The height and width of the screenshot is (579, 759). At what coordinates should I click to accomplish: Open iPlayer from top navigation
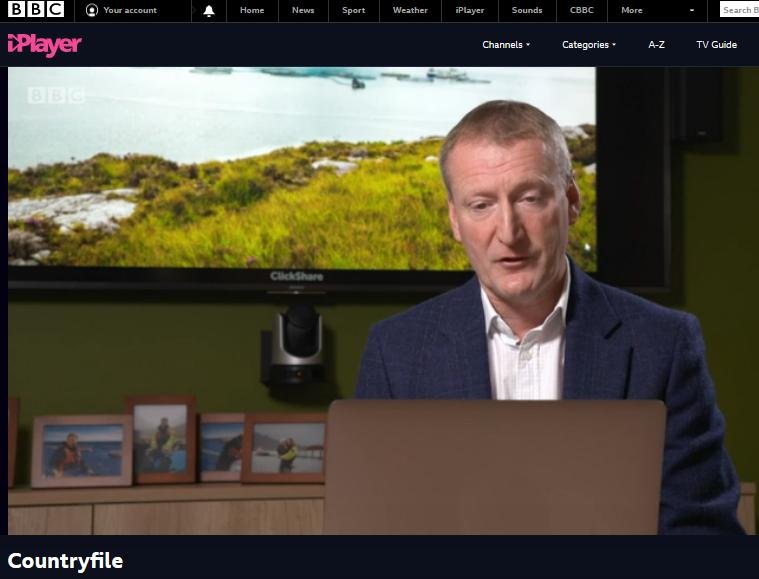470,10
